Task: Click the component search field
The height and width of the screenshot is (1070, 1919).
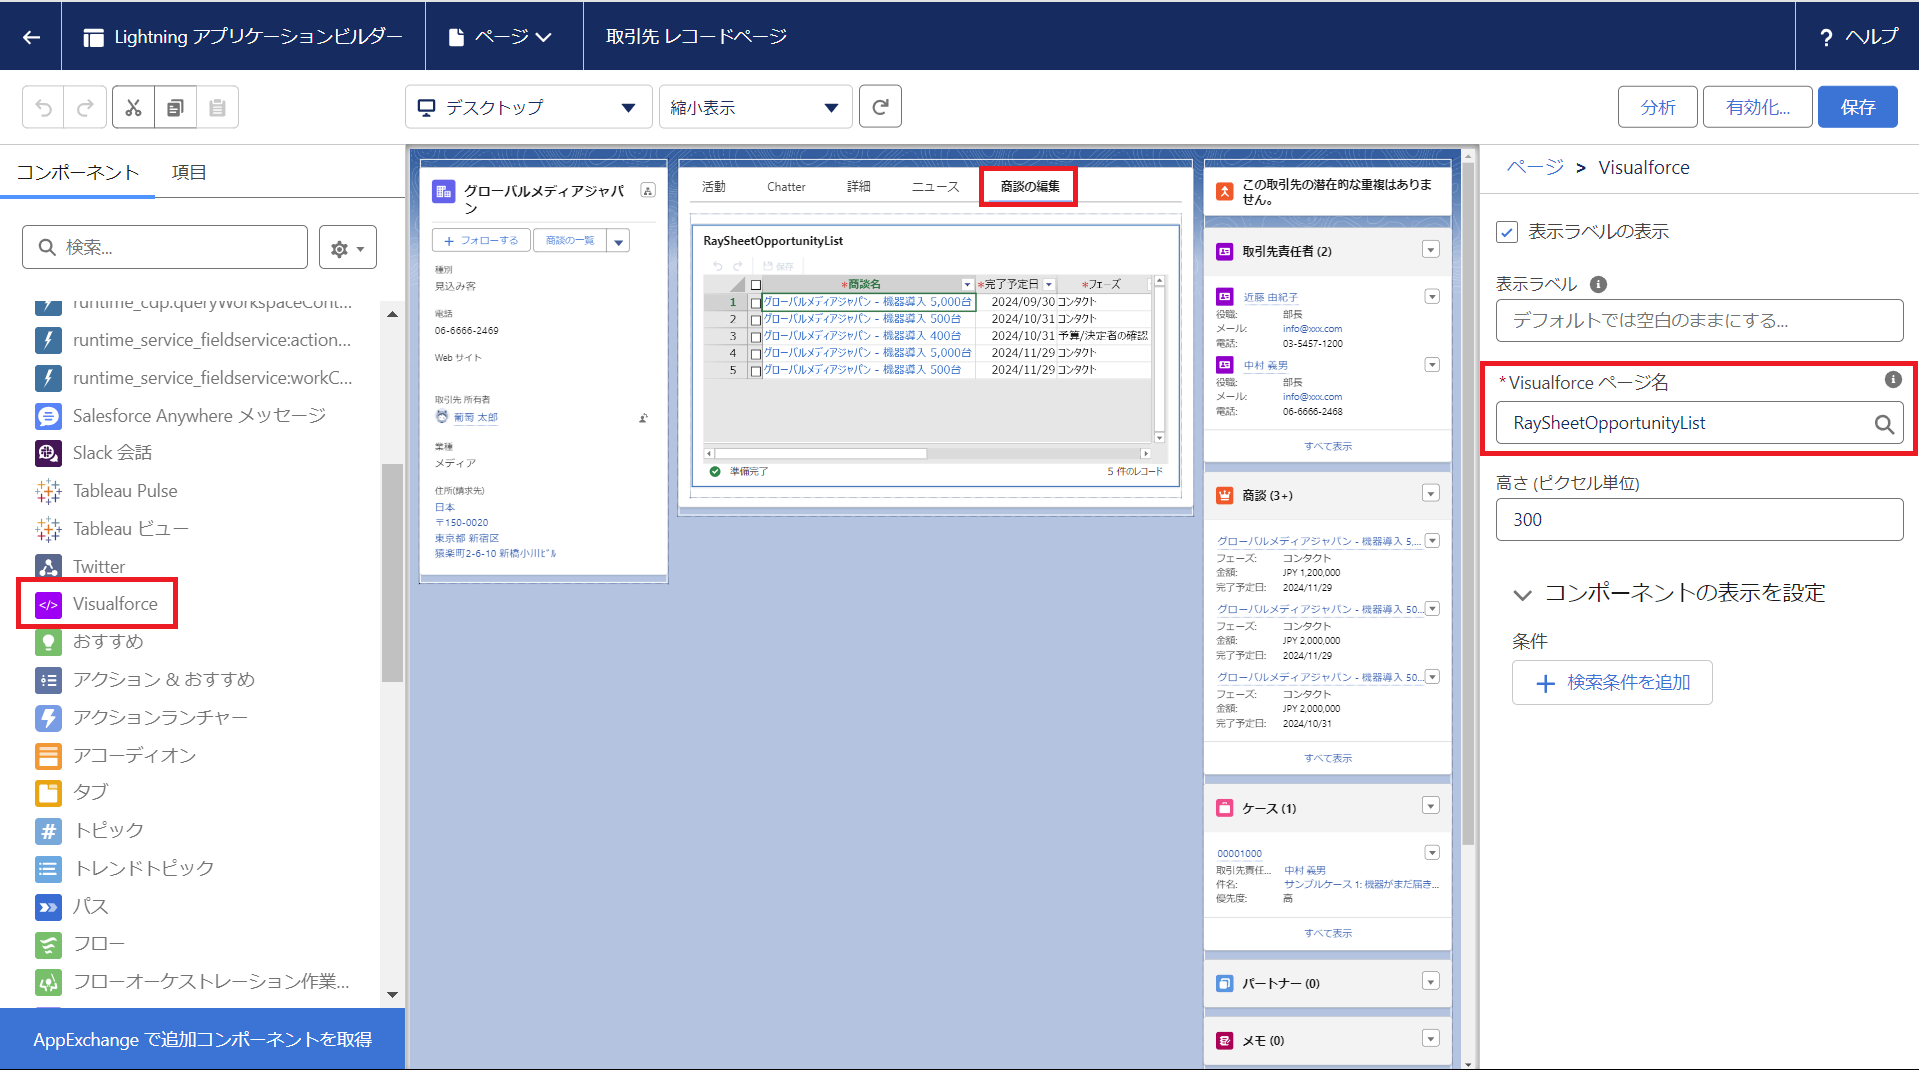Action: pos(165,247)
